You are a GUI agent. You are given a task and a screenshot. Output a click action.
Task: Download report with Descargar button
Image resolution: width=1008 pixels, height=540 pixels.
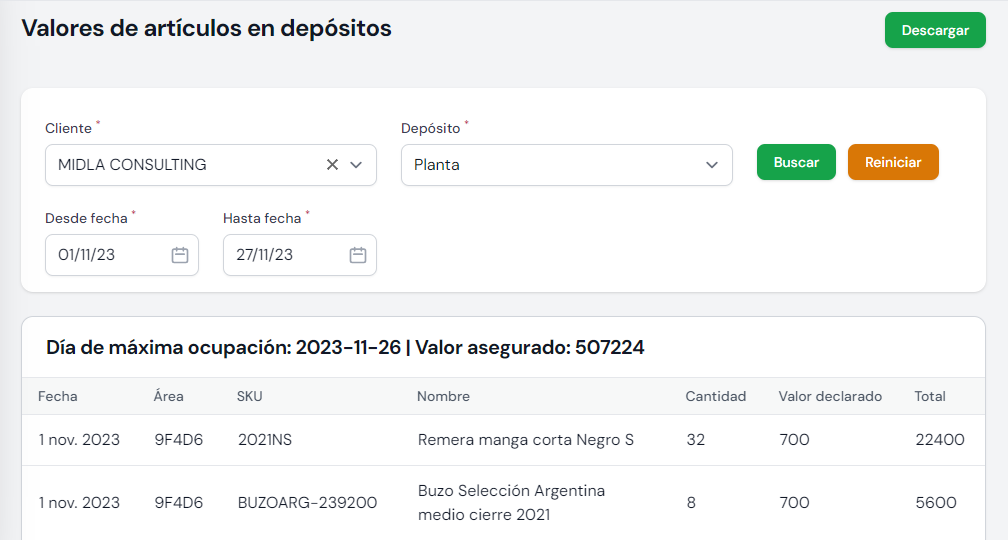[x=935, y=30]
